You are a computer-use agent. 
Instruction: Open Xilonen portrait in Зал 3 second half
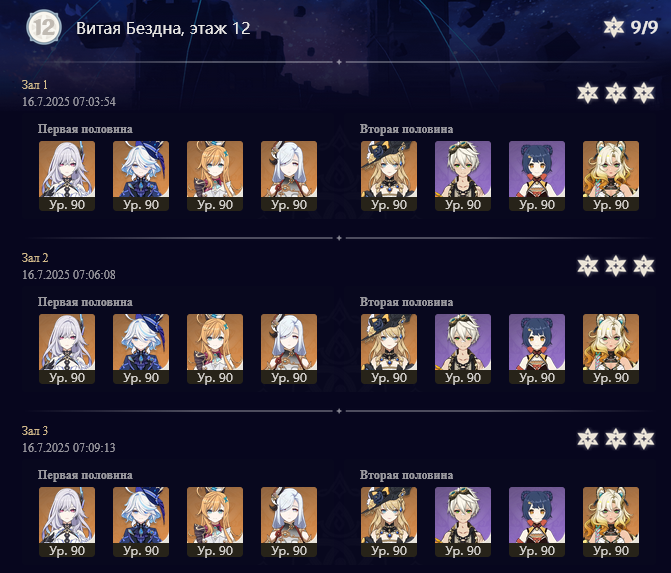tap(611, 522)
